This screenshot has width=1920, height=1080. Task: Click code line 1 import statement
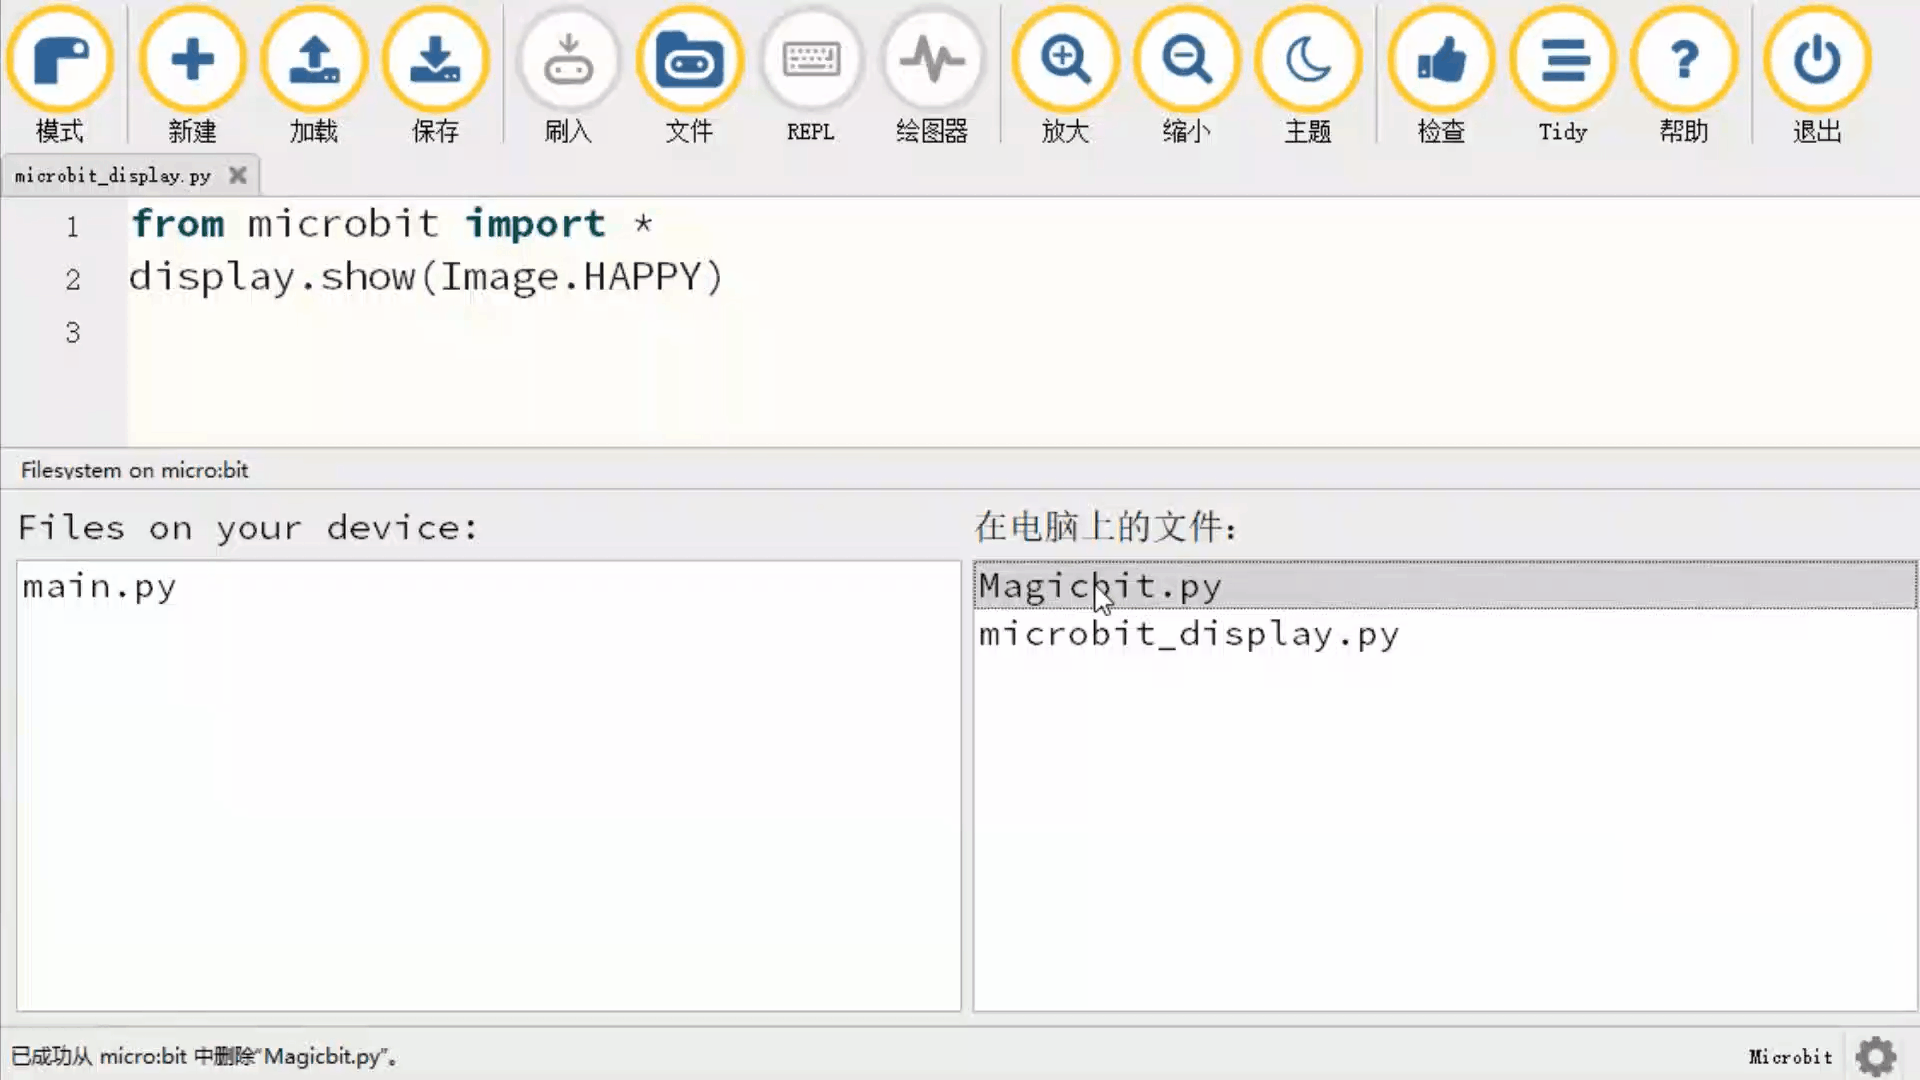(391, 224)
